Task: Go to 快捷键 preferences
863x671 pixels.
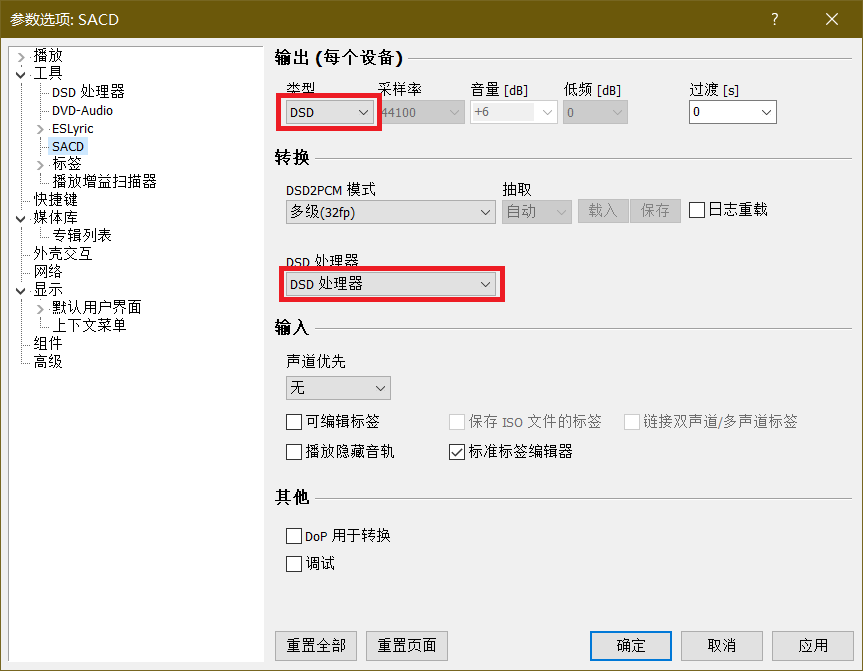Action: click(x=55, y=200)
